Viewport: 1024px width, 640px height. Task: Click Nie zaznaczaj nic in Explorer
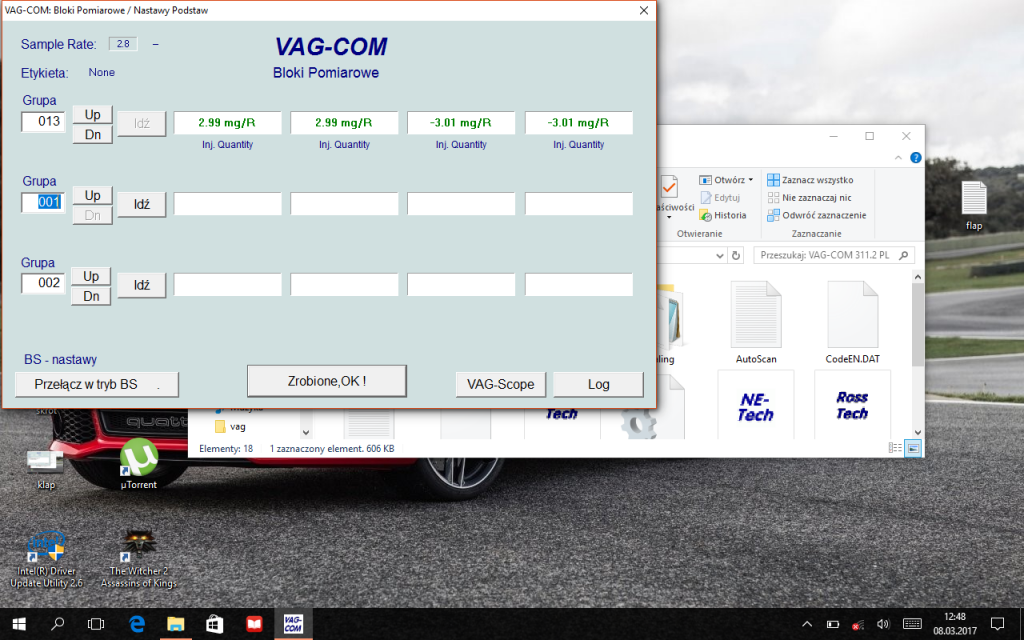coord(810,198)
